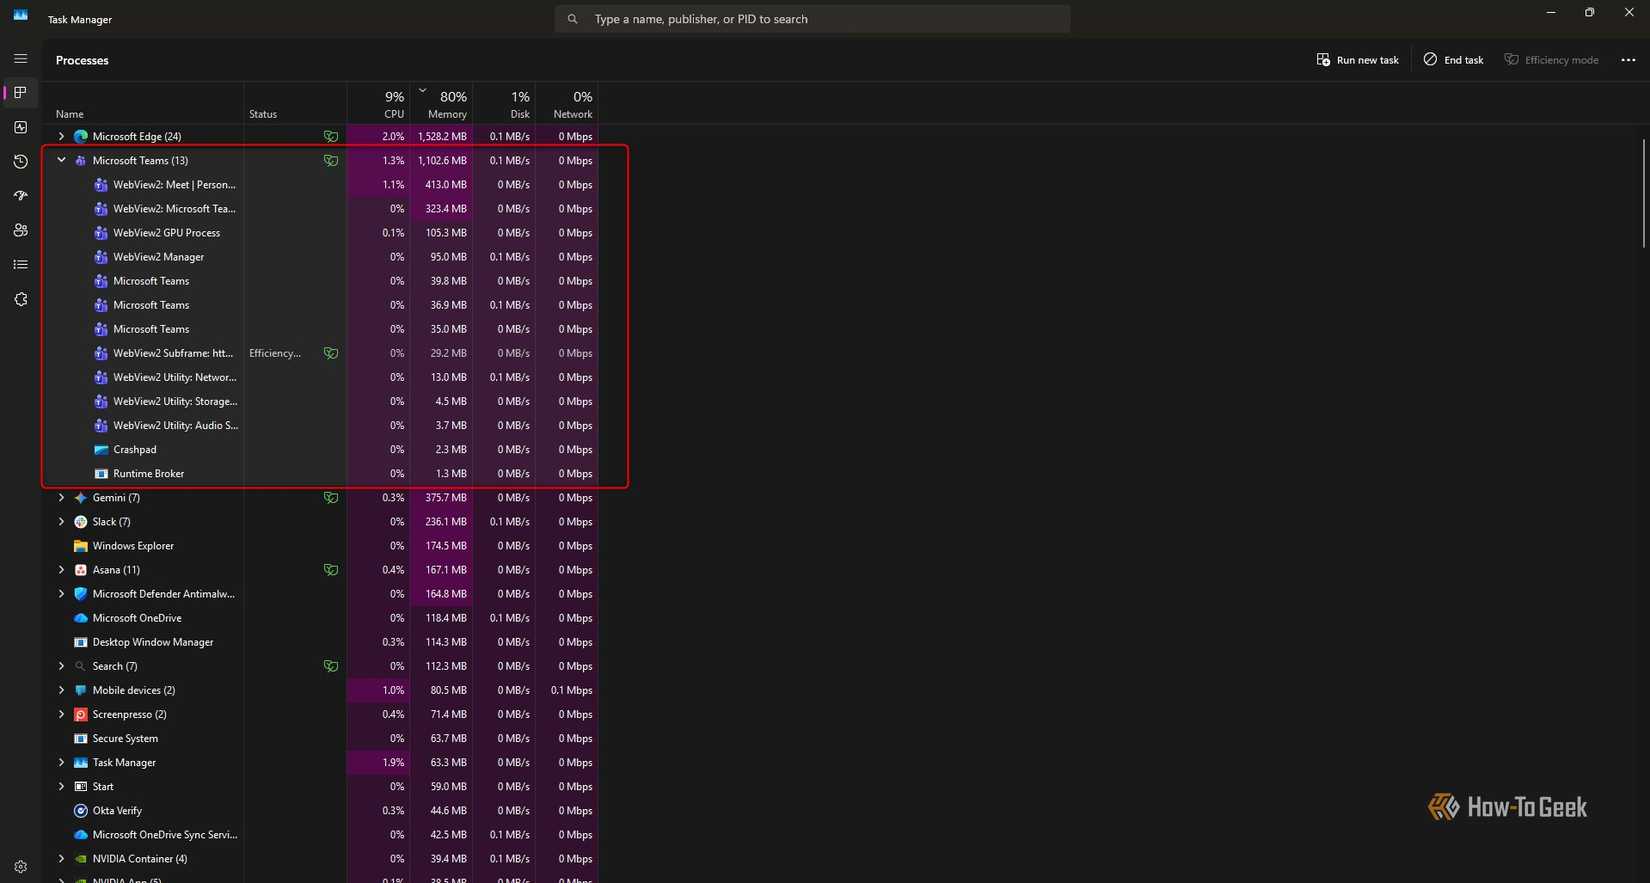
Task: Click the efficiency leaf icon on Gemini row
Action: (330, 498)
